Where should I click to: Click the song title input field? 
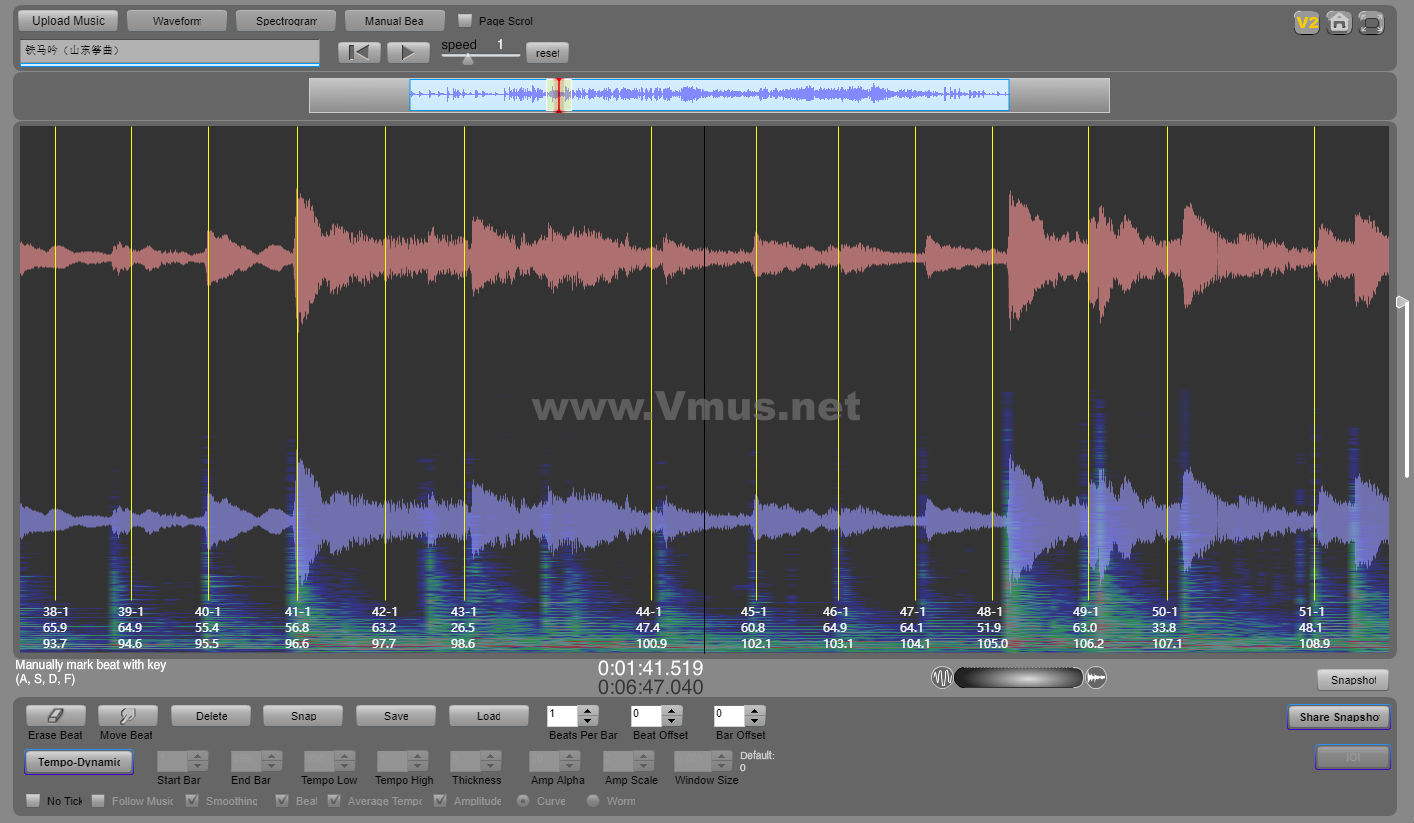pyautogui.click(x=169, y=52)
